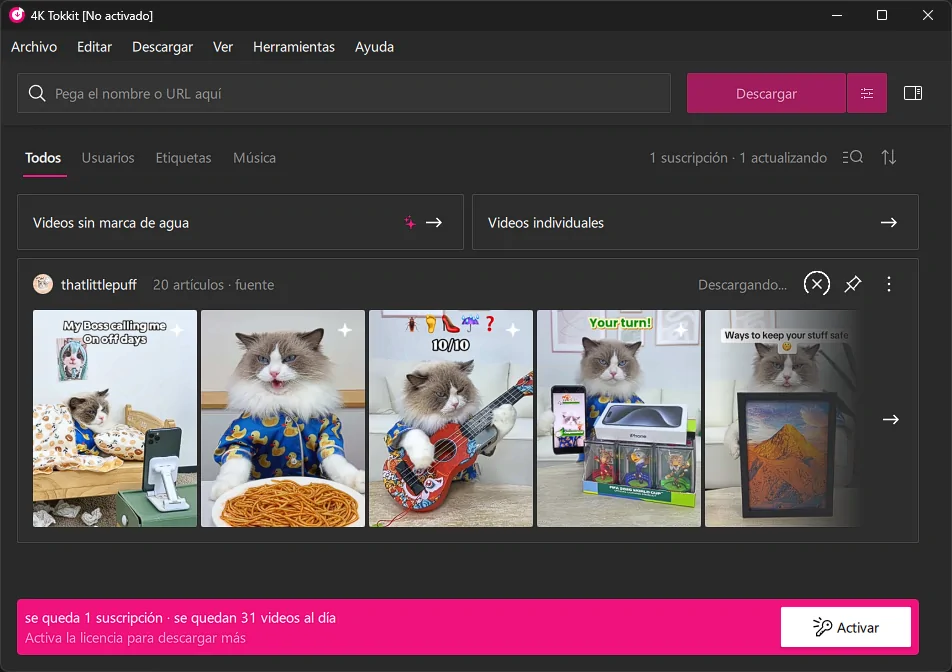Click sparkle icon on 'Your turn!' thumbnail

(x=681, y=330)
